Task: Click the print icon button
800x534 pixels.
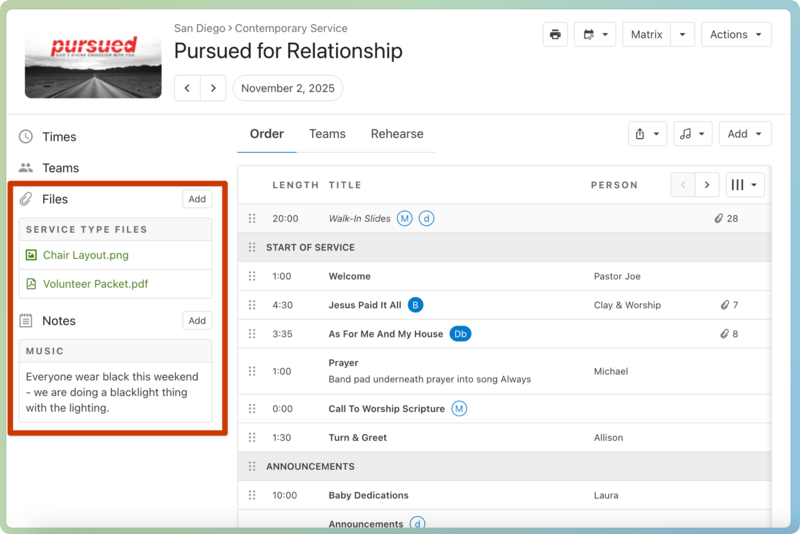Action: point(555,35)
